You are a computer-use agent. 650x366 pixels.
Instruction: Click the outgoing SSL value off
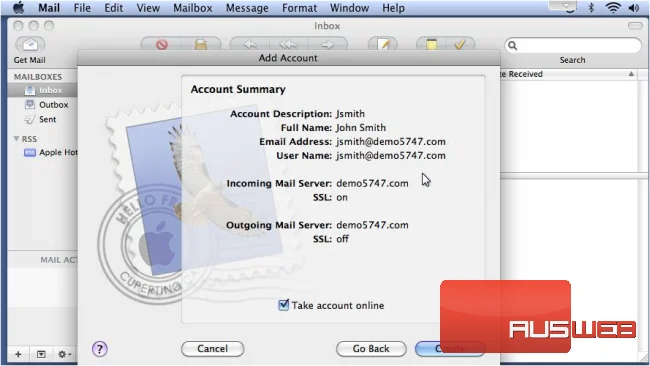click(342, 239)
